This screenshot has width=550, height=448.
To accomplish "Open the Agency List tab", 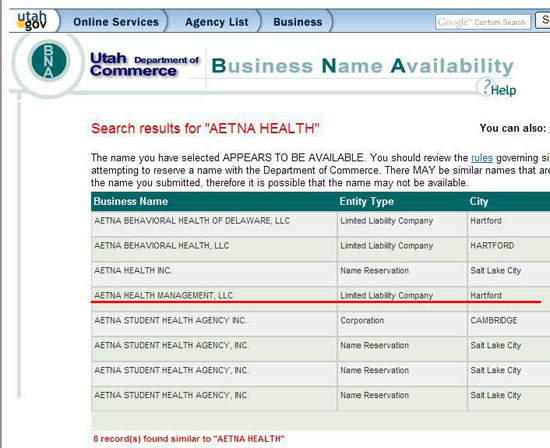I will [216, 22].
